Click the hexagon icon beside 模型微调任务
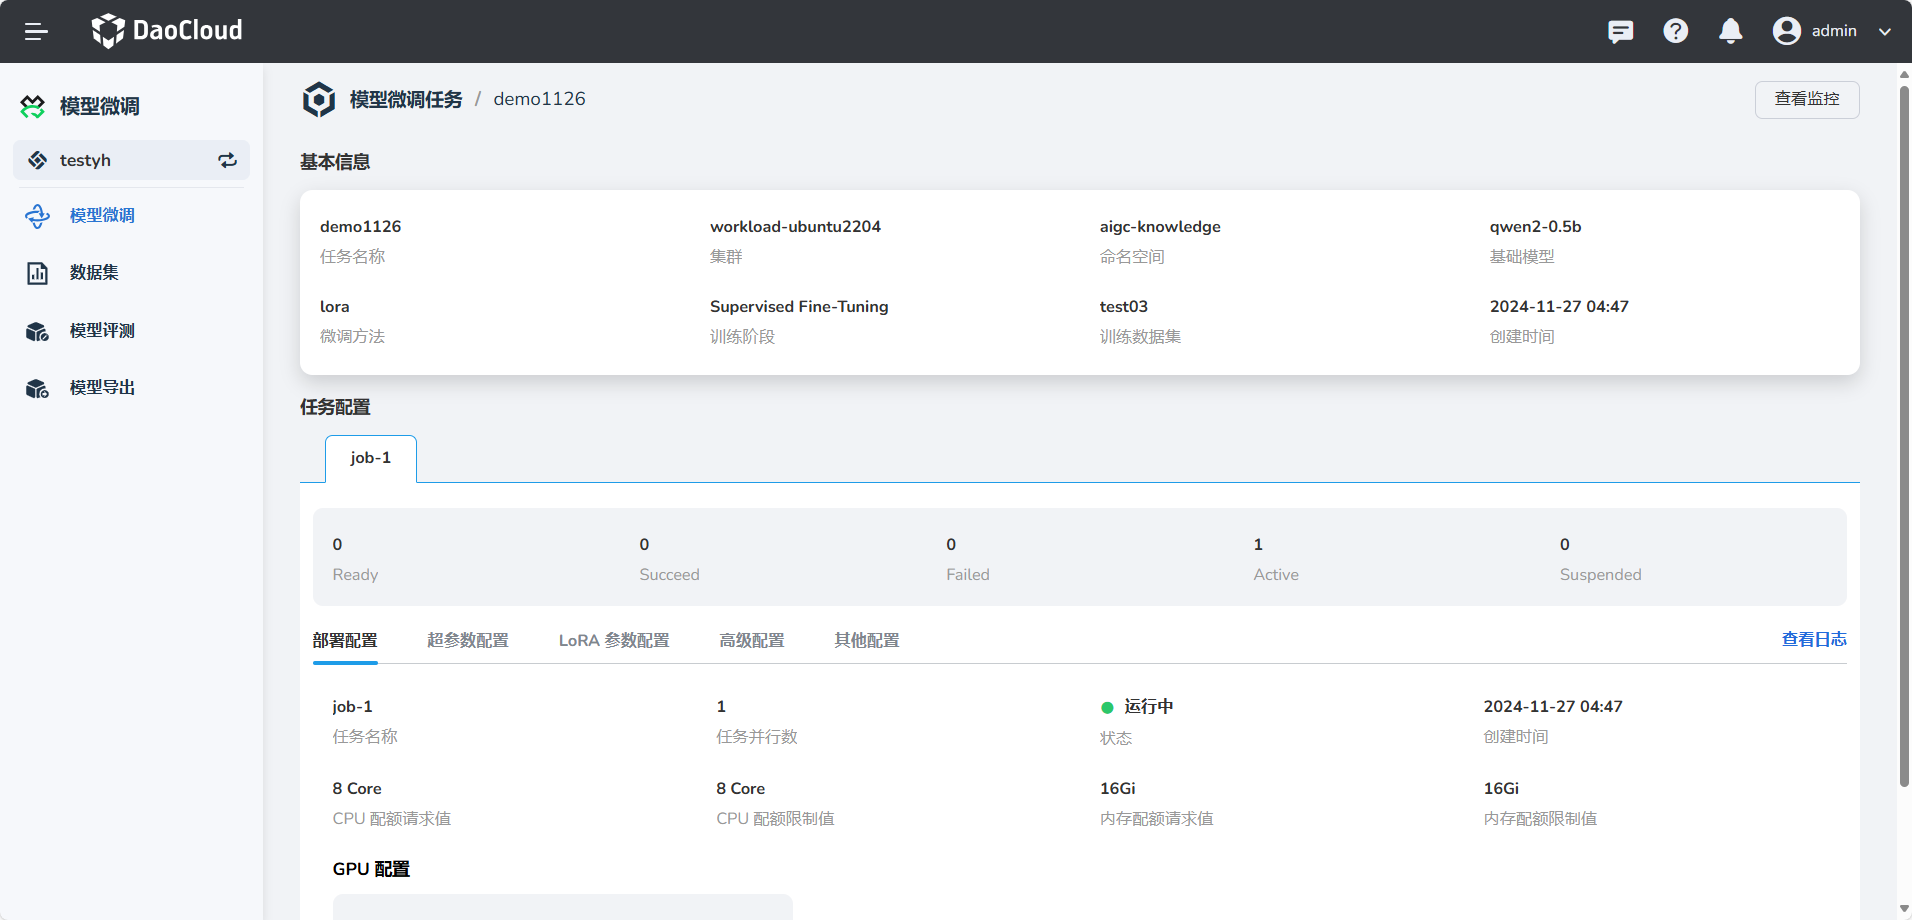The height and width of the screenshot is (920, 1912). (319, 99)
